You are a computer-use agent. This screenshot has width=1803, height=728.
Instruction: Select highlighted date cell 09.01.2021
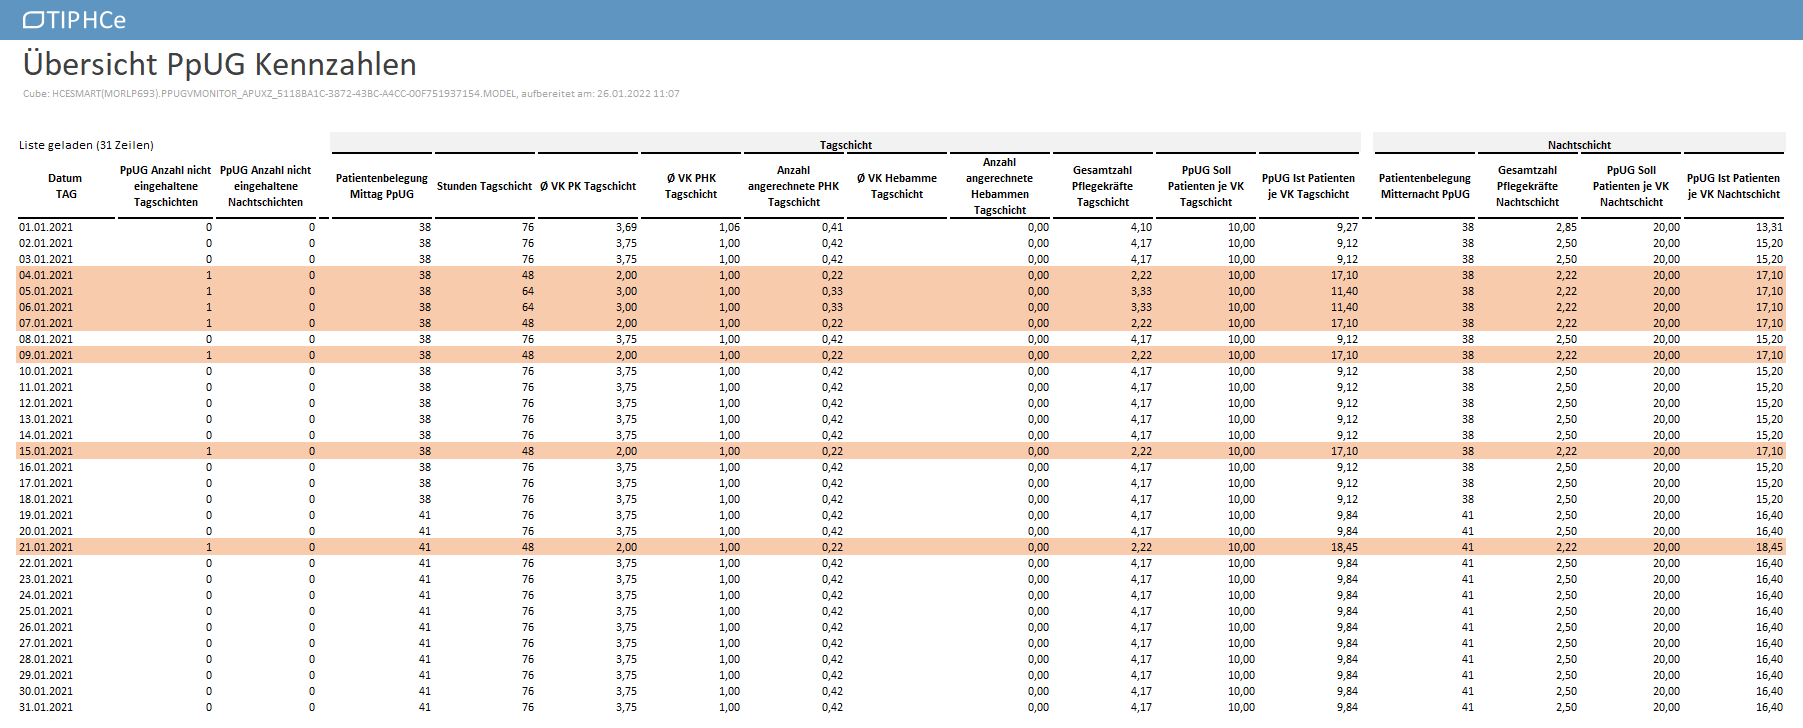(46, 355)
